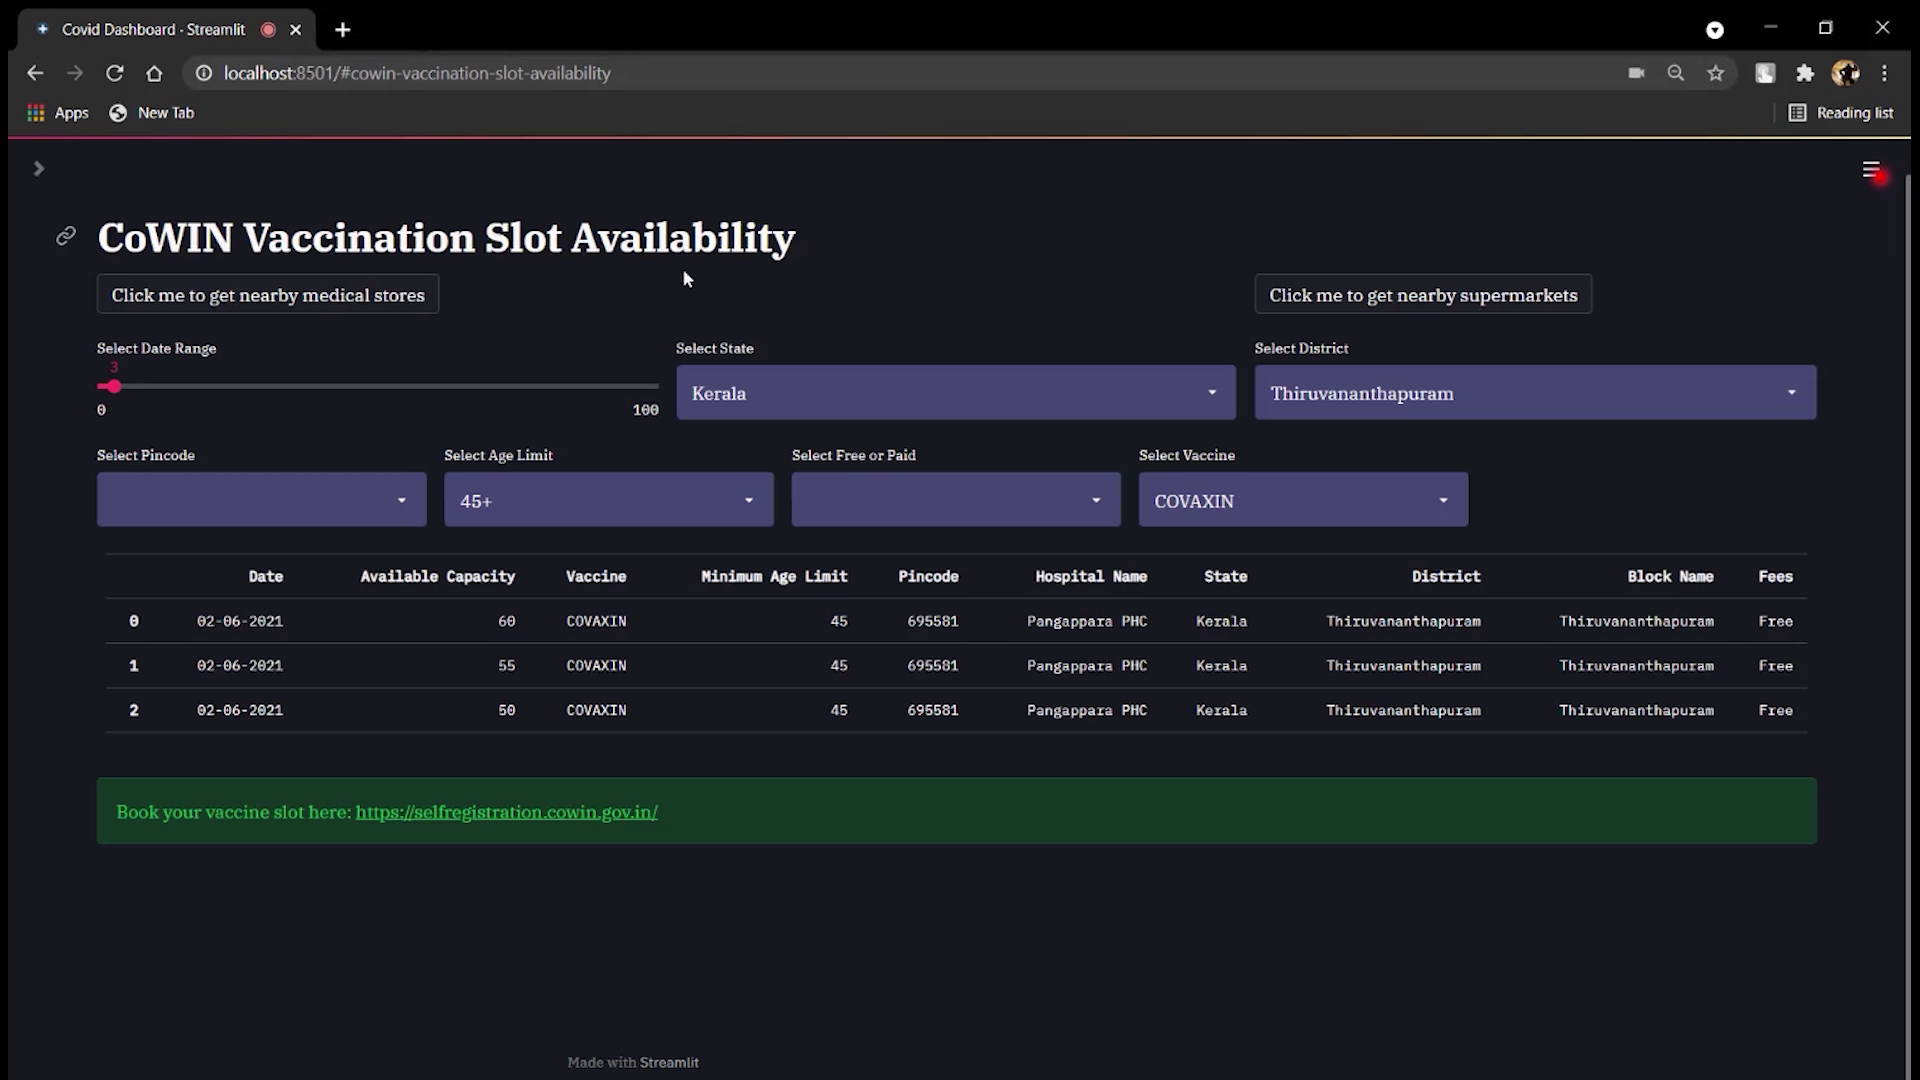Expand the collapsed sidebar arrow
The image size is (1920, 1080).
coord(38,169)
